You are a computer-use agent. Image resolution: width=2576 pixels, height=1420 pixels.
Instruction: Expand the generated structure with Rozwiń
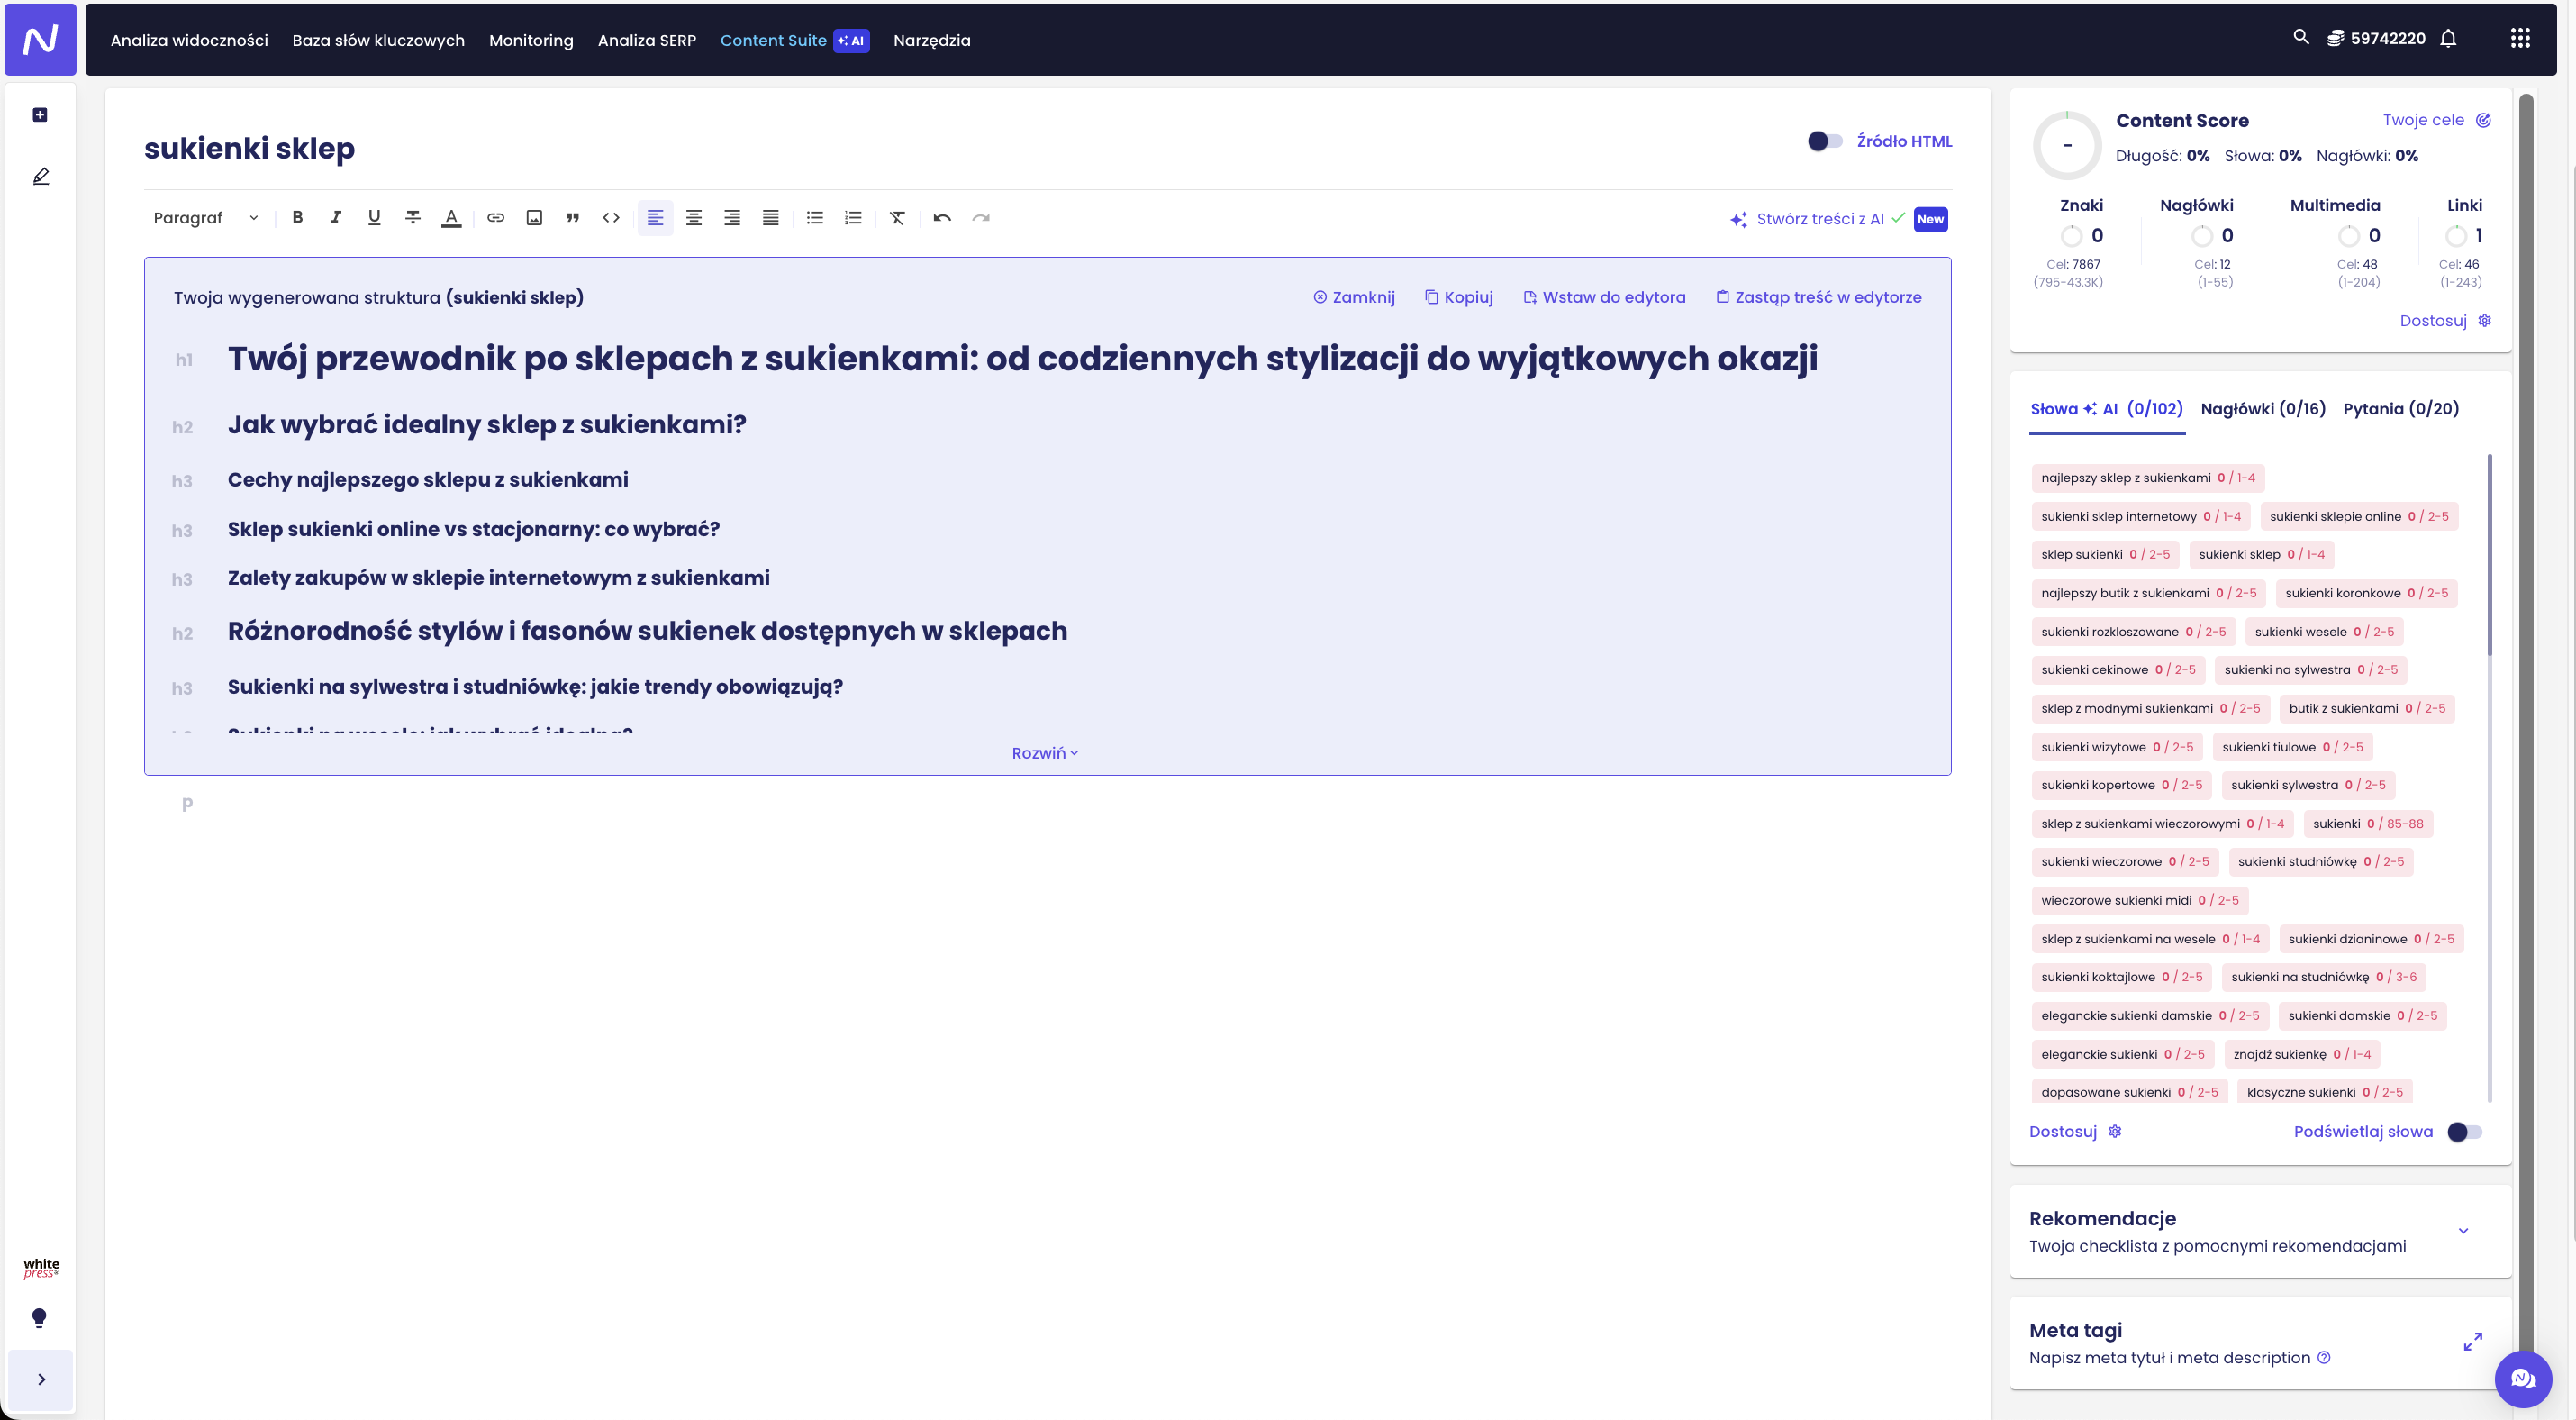pyautogui.click(x=1045, y=753)
